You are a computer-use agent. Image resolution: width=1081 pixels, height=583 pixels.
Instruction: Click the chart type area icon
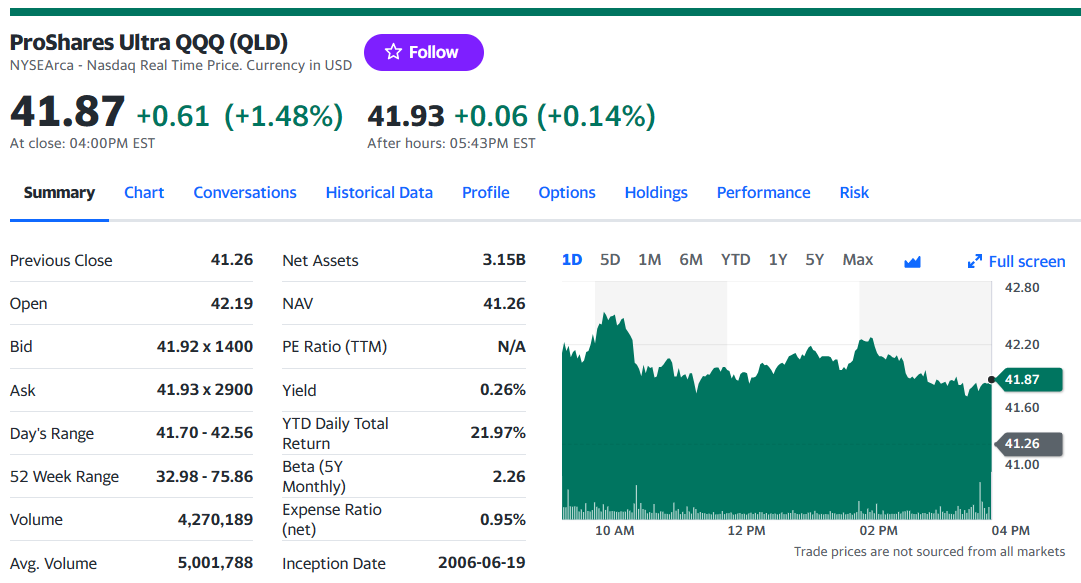pyautogui.click(x=912, y=262)
